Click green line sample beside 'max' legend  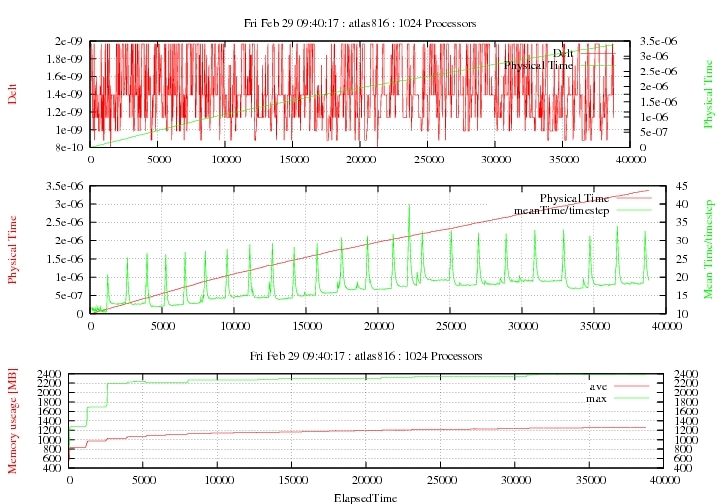click(x=631, y=398)
